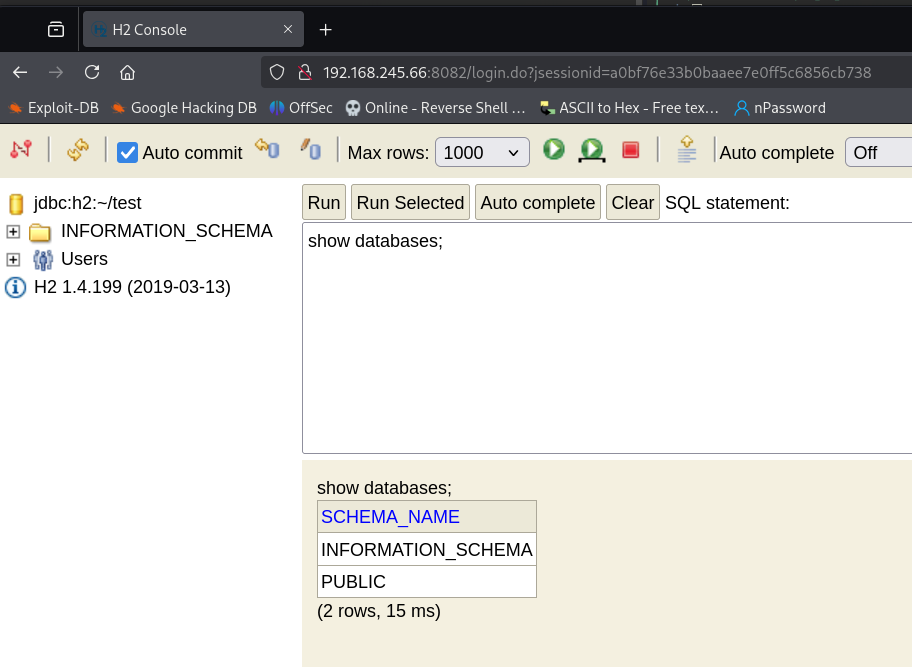912x667 pixels.
Task: Click the INFORMATION_SCHEMA result cell
Action: [x=426, y=550]
